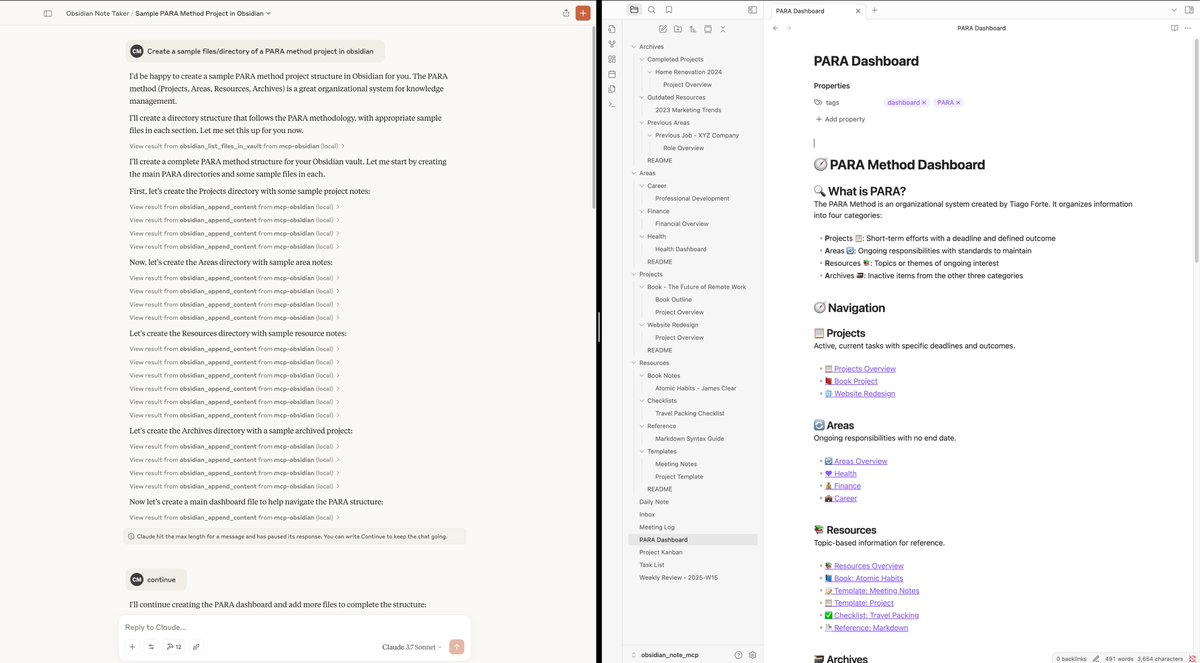Click the attach plus icon in Claude input
Image resolution: width=1200 pixels, height=663 pixels.
click(132, 647)
